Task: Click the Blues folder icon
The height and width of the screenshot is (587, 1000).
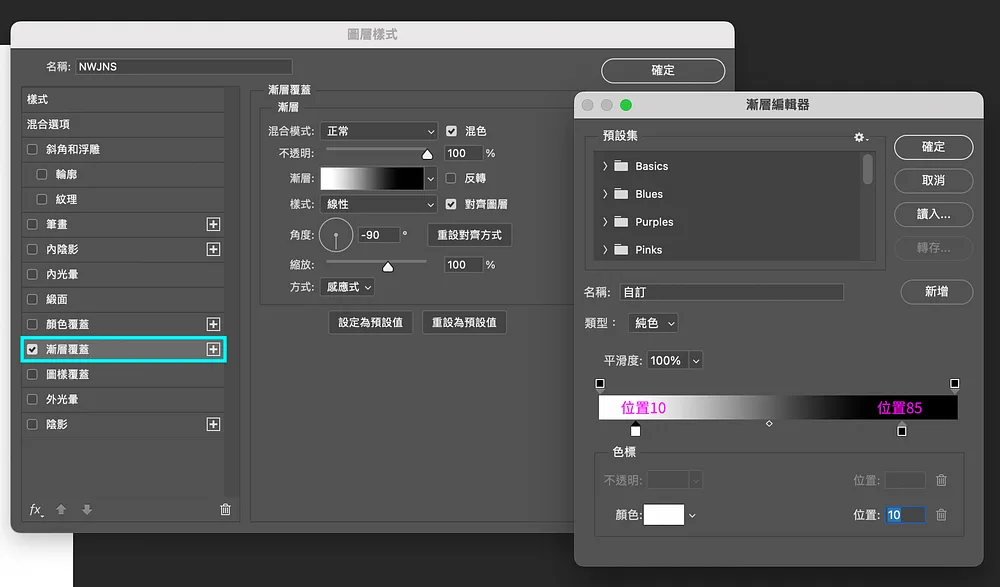Action: point(621,194)
